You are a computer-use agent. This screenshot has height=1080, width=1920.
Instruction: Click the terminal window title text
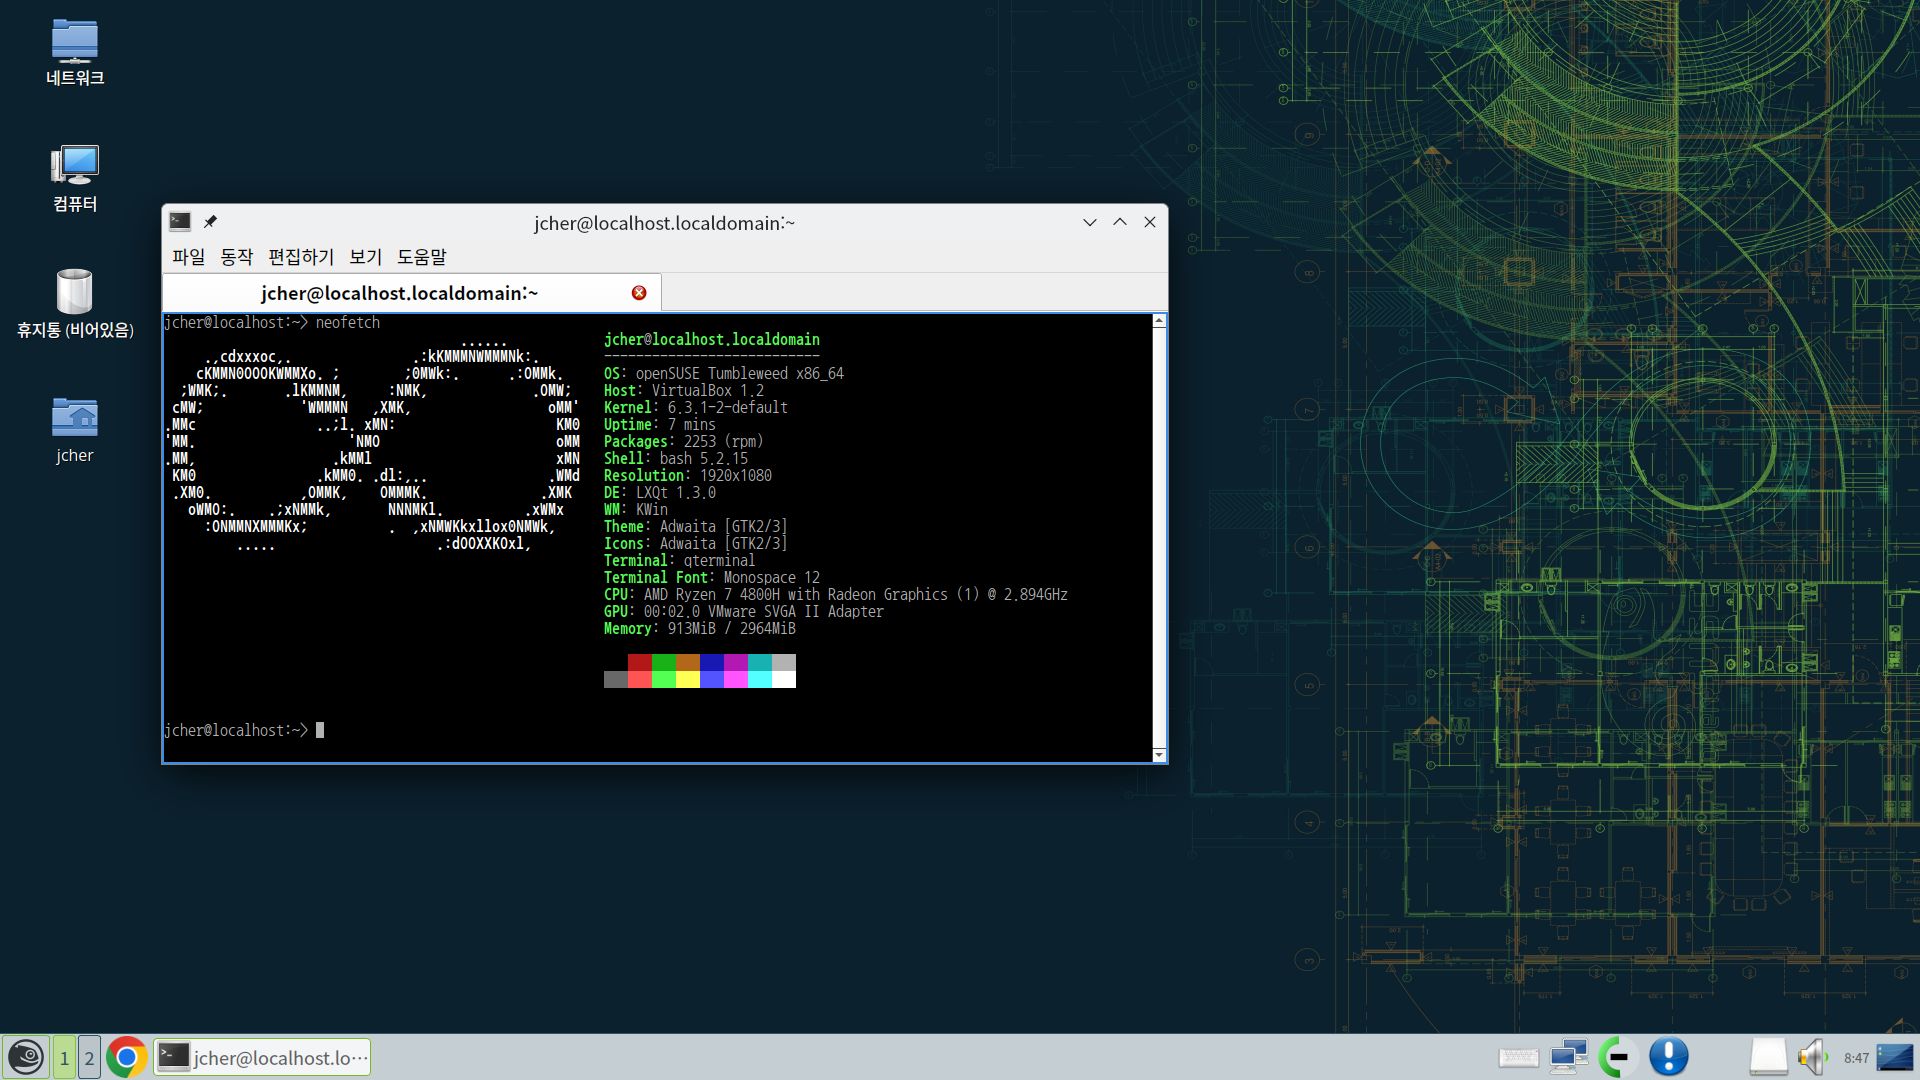(664, 223)
